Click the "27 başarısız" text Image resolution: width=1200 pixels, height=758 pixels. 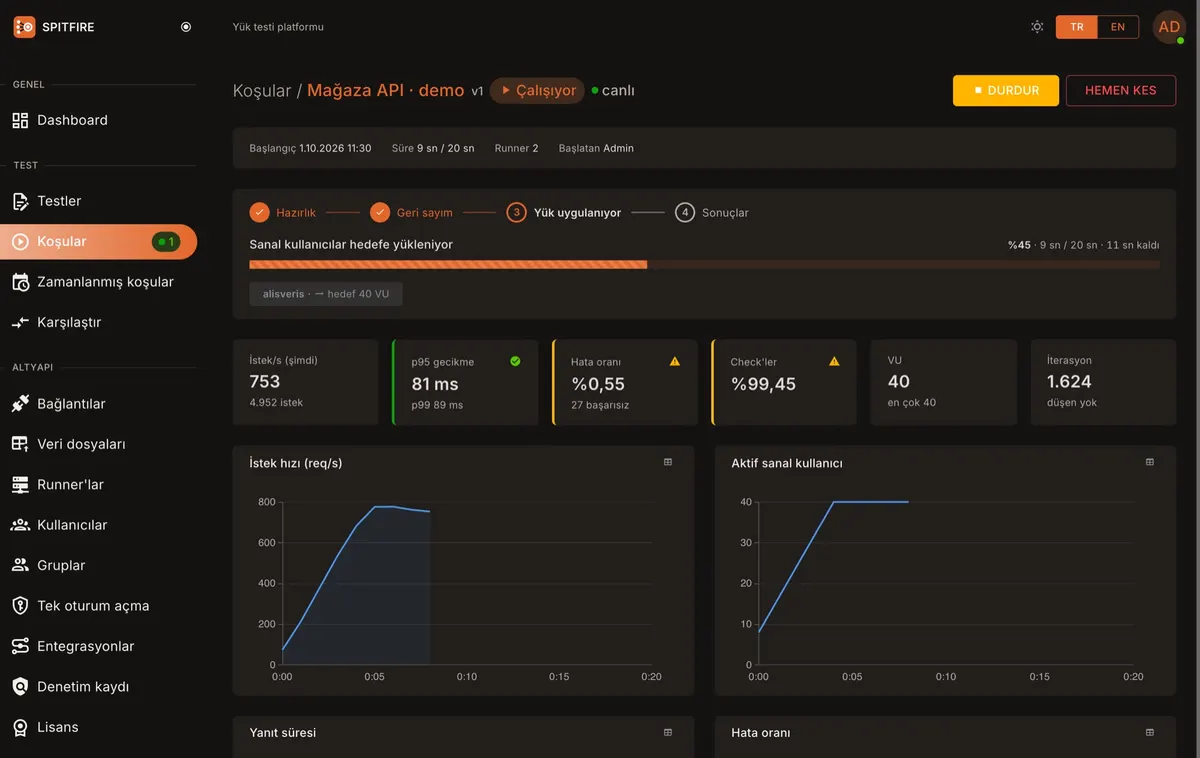coord(600,405)
